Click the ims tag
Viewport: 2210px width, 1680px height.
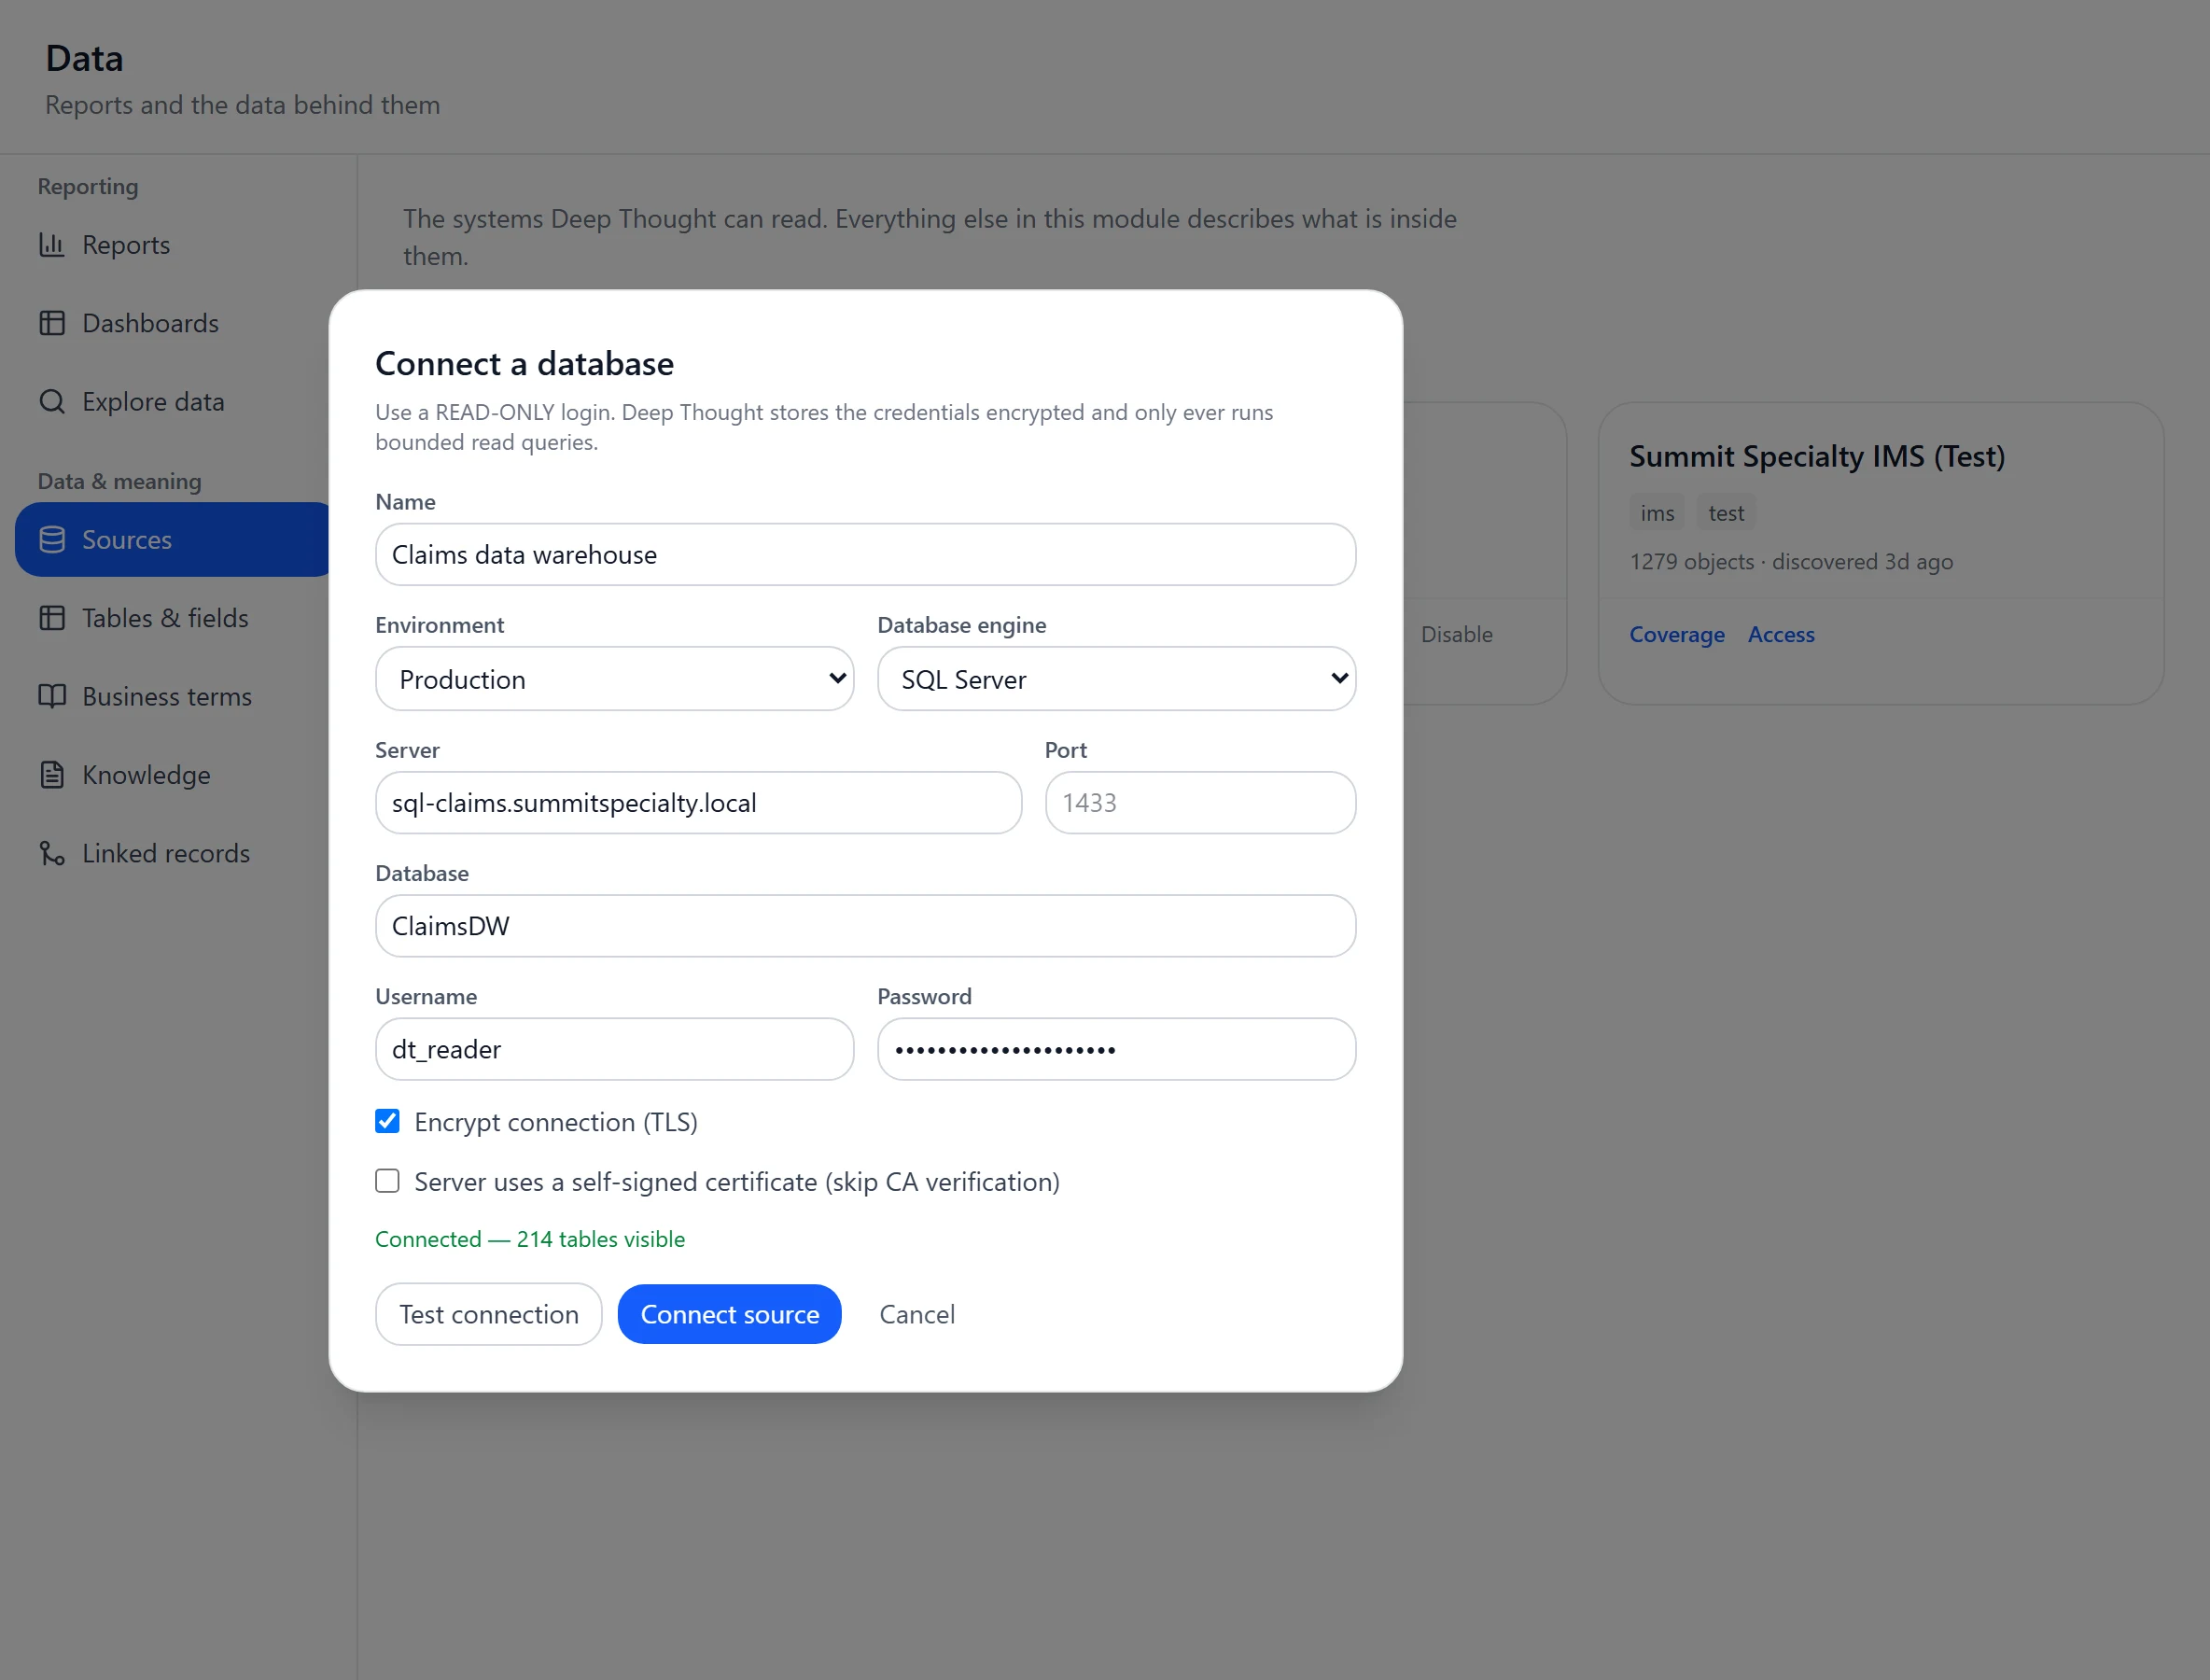coord(1657,513)
